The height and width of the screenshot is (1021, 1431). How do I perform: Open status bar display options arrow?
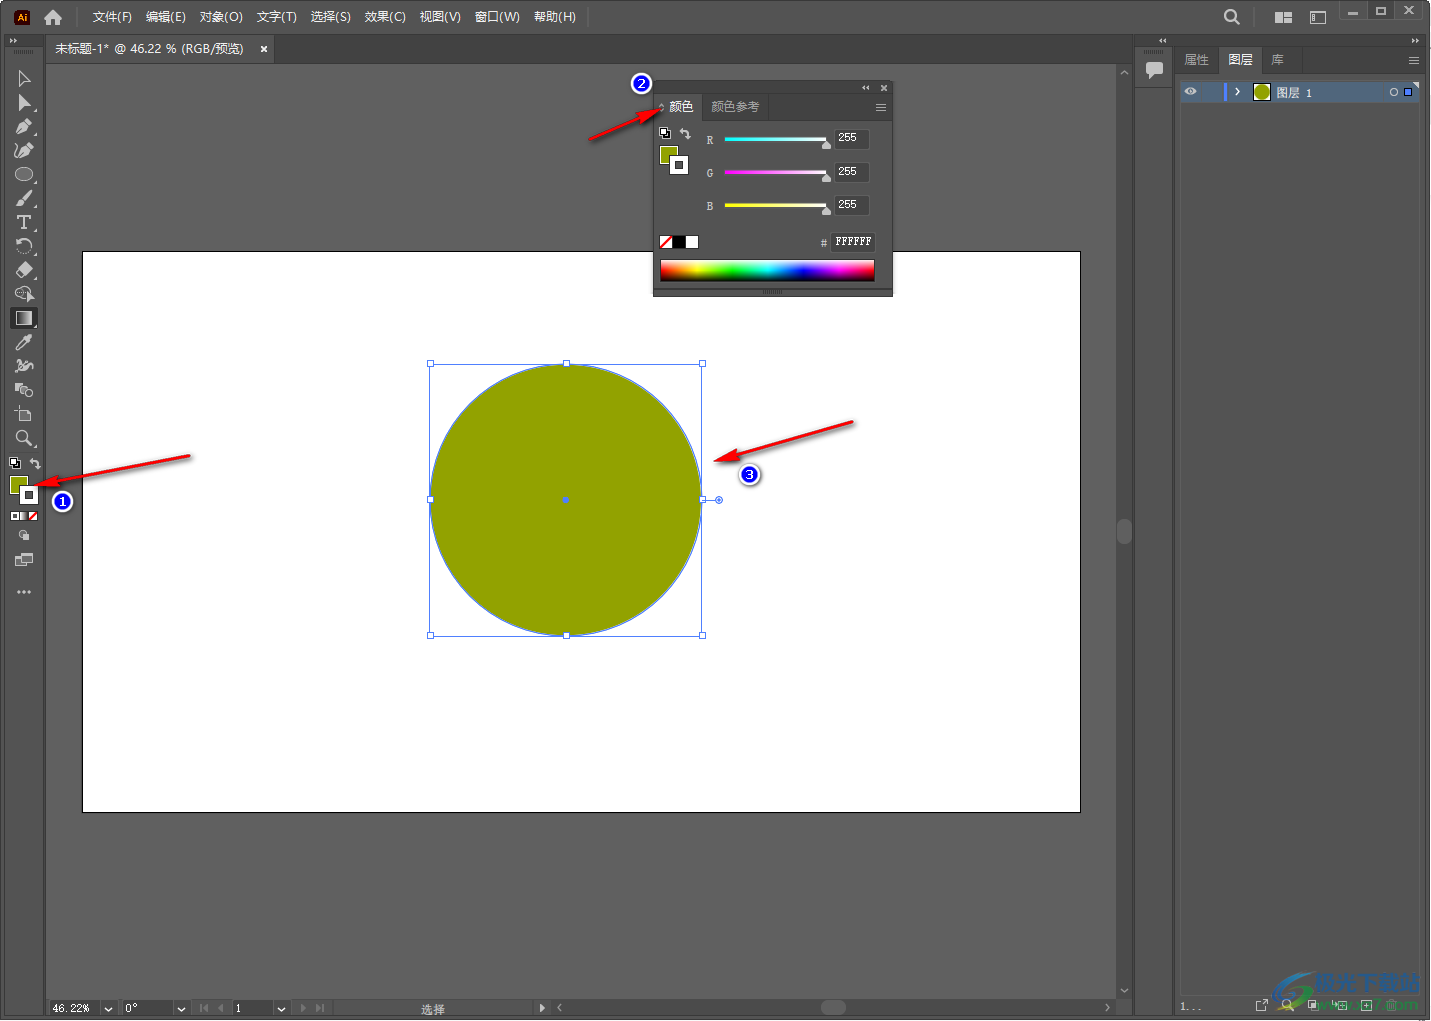coord(542,1008)
